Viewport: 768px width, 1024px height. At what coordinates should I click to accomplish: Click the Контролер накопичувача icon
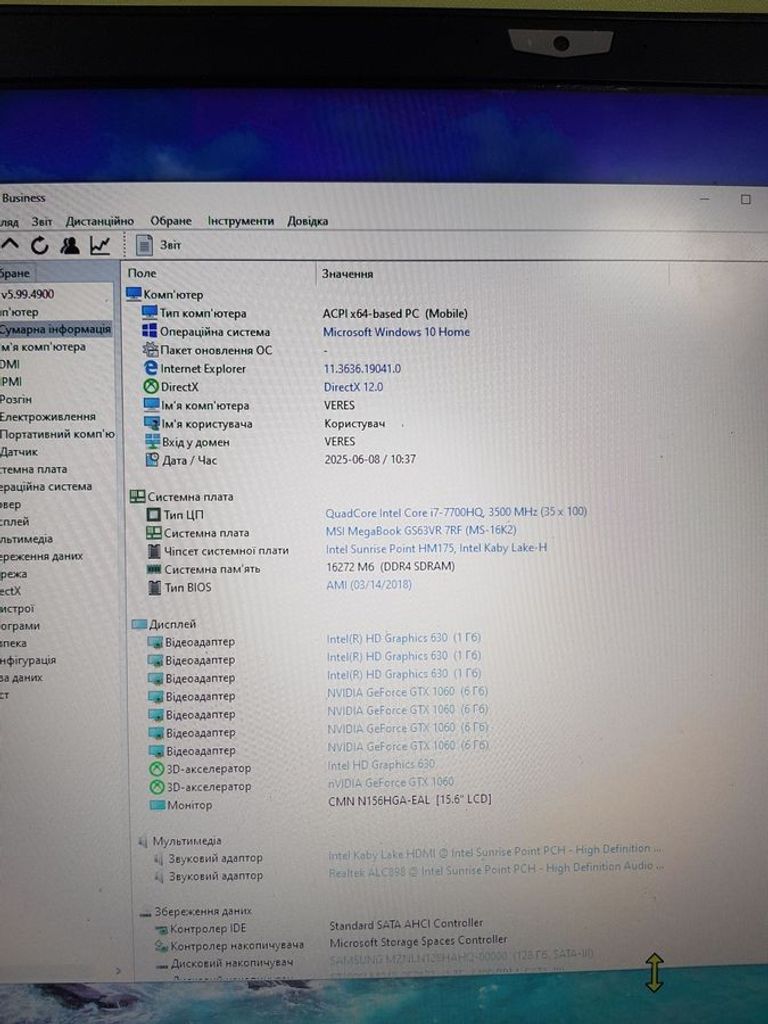coord(161,946)
